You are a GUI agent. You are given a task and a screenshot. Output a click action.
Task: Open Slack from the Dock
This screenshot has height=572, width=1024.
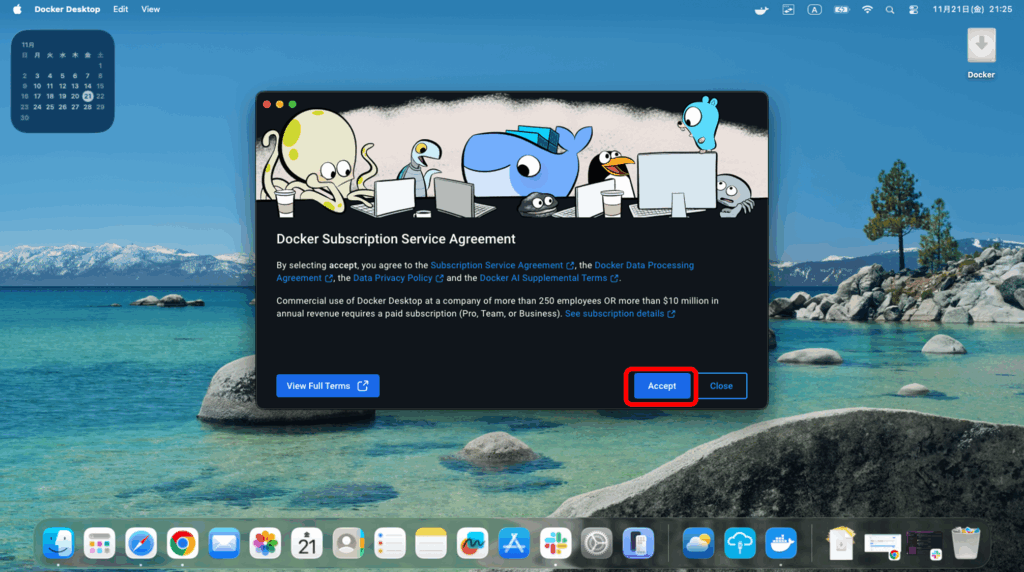555,543
